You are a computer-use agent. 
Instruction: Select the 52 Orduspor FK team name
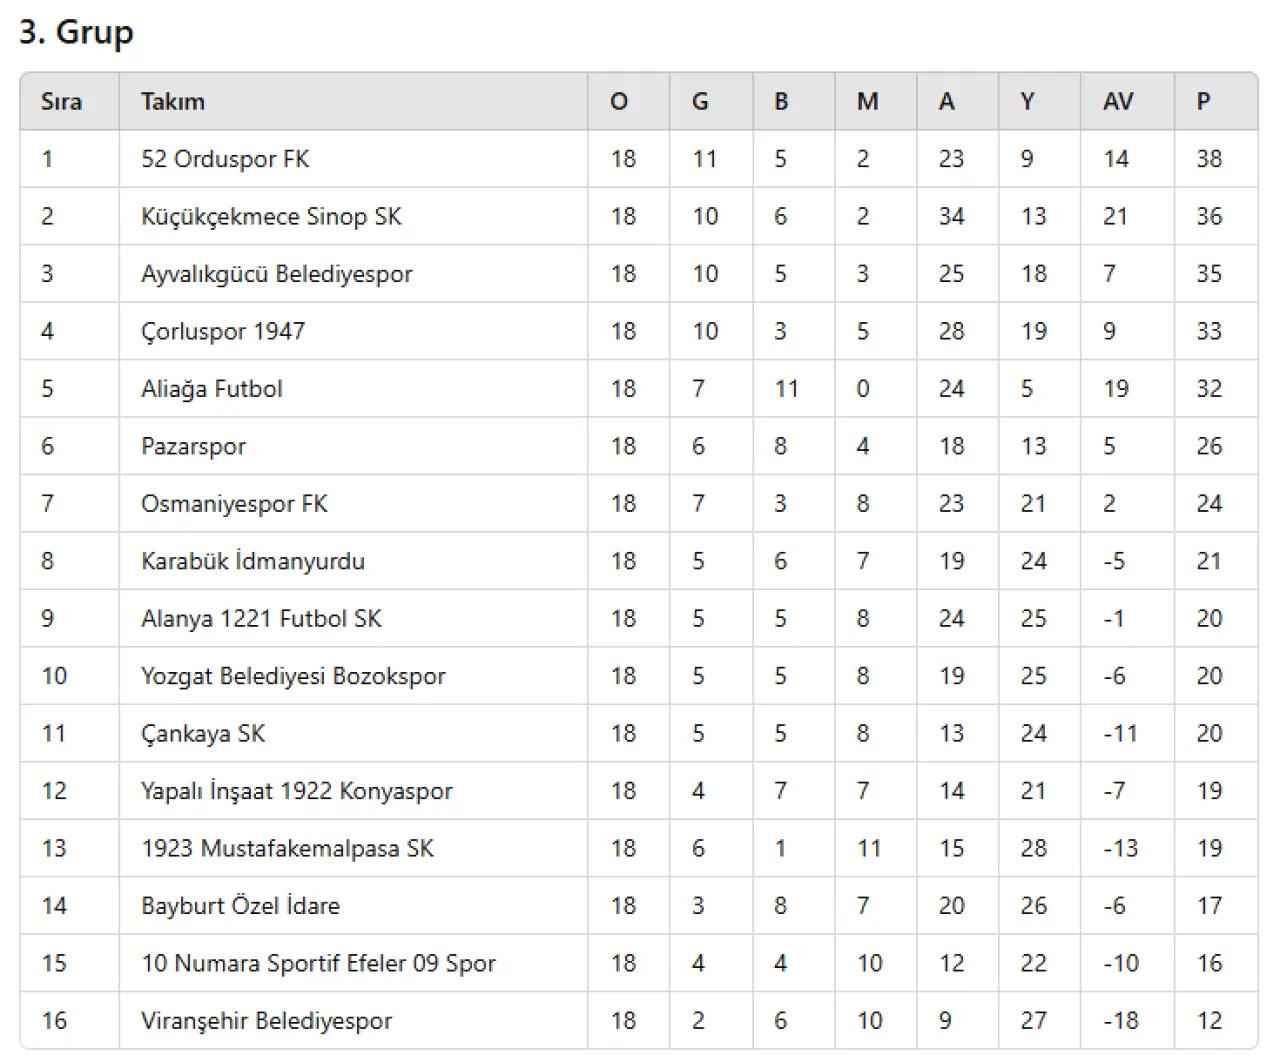click(225, 159)
